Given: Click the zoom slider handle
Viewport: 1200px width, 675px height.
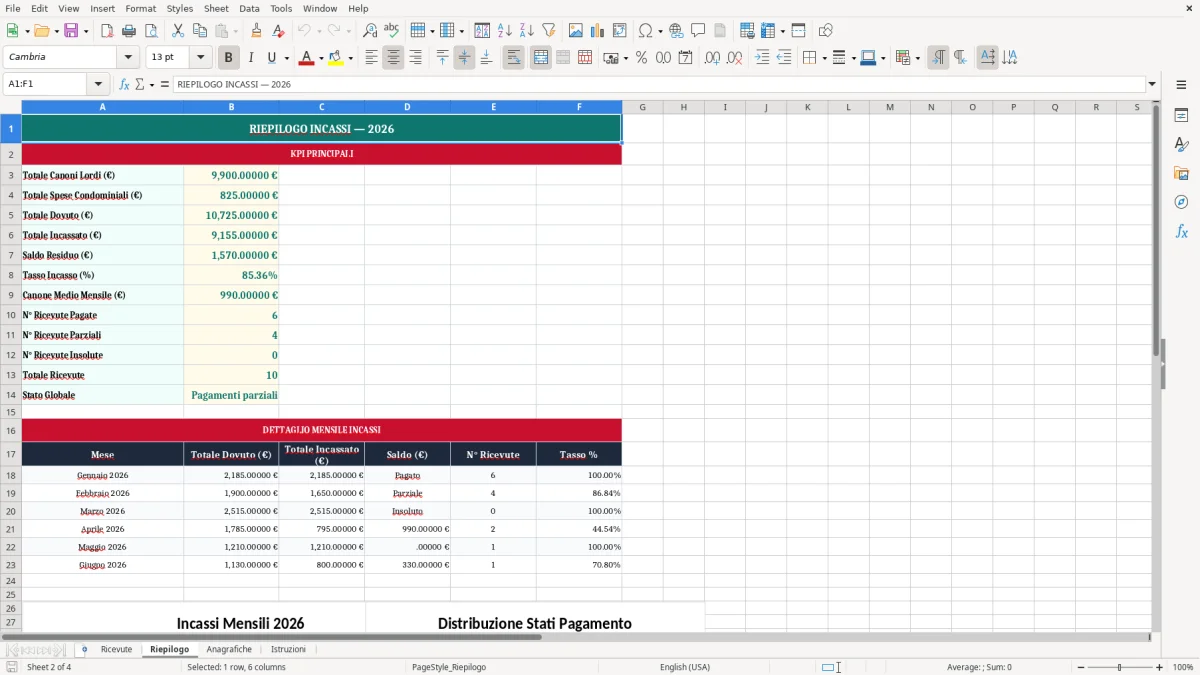Looking at the screenshot, I should tap(1119, 667).
